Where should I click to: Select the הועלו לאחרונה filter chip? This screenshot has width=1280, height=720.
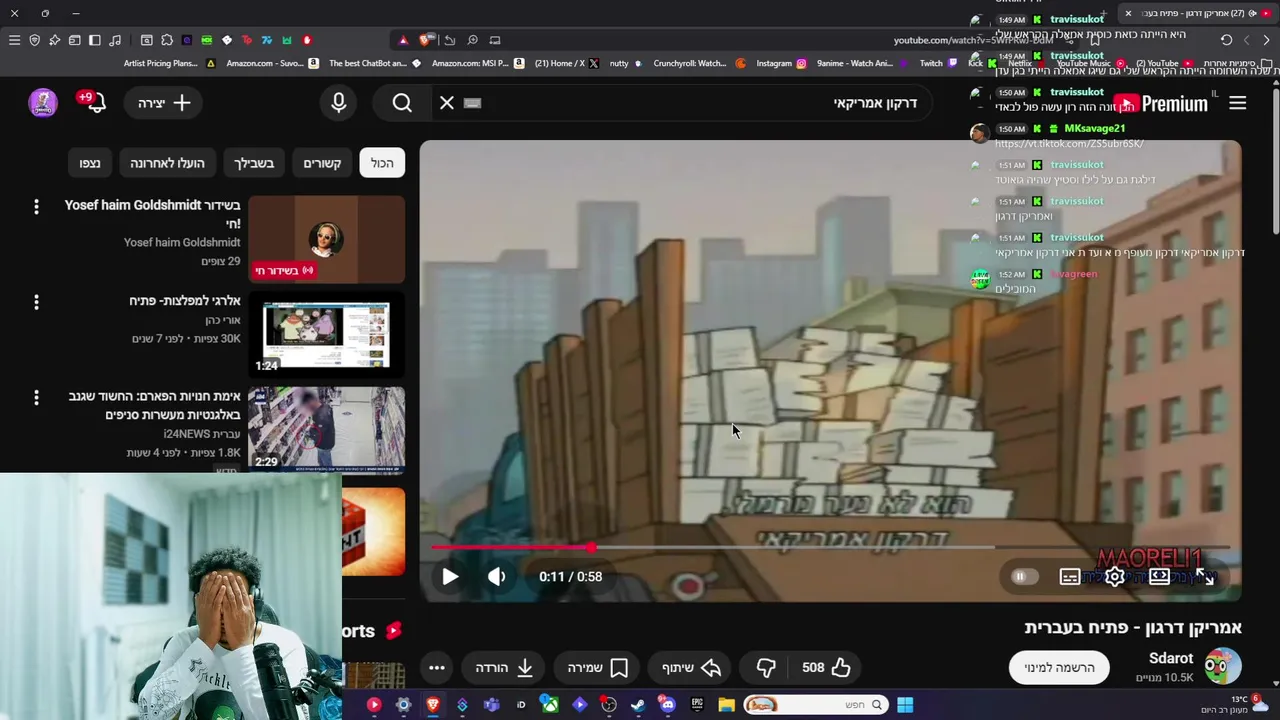point(167,163)
